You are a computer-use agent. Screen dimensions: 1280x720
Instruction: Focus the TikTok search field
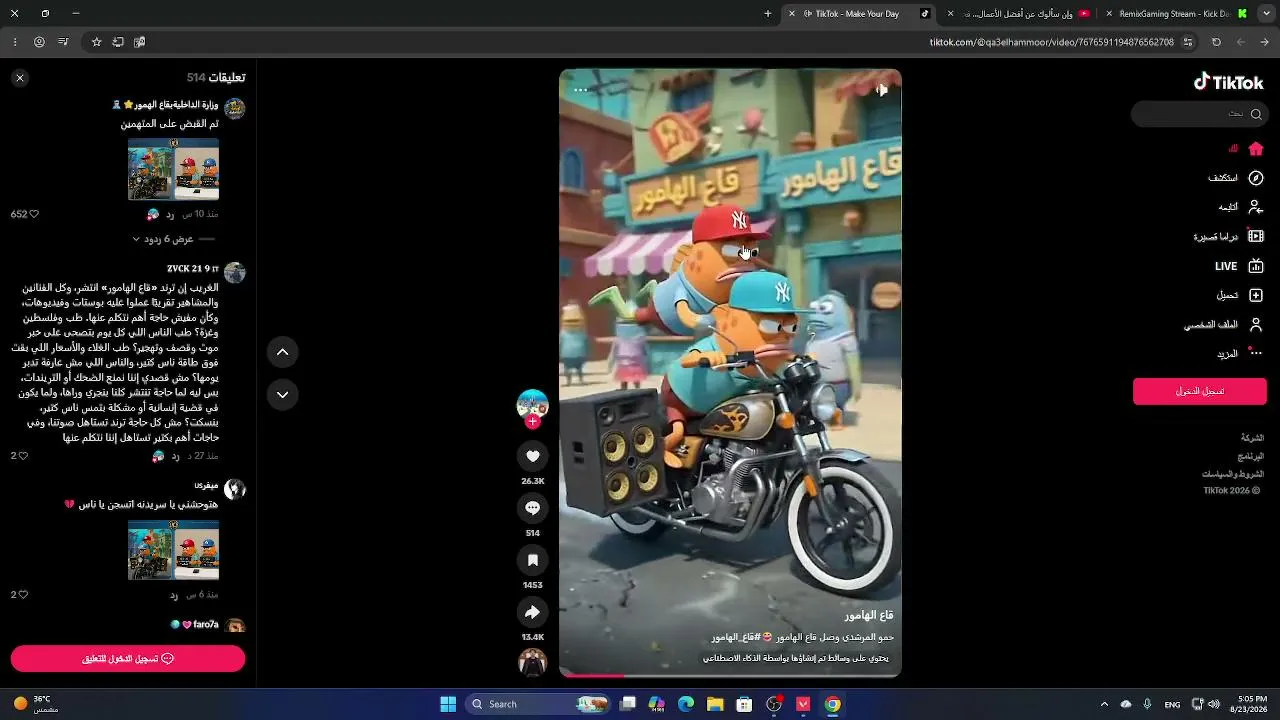point(1199,114)
